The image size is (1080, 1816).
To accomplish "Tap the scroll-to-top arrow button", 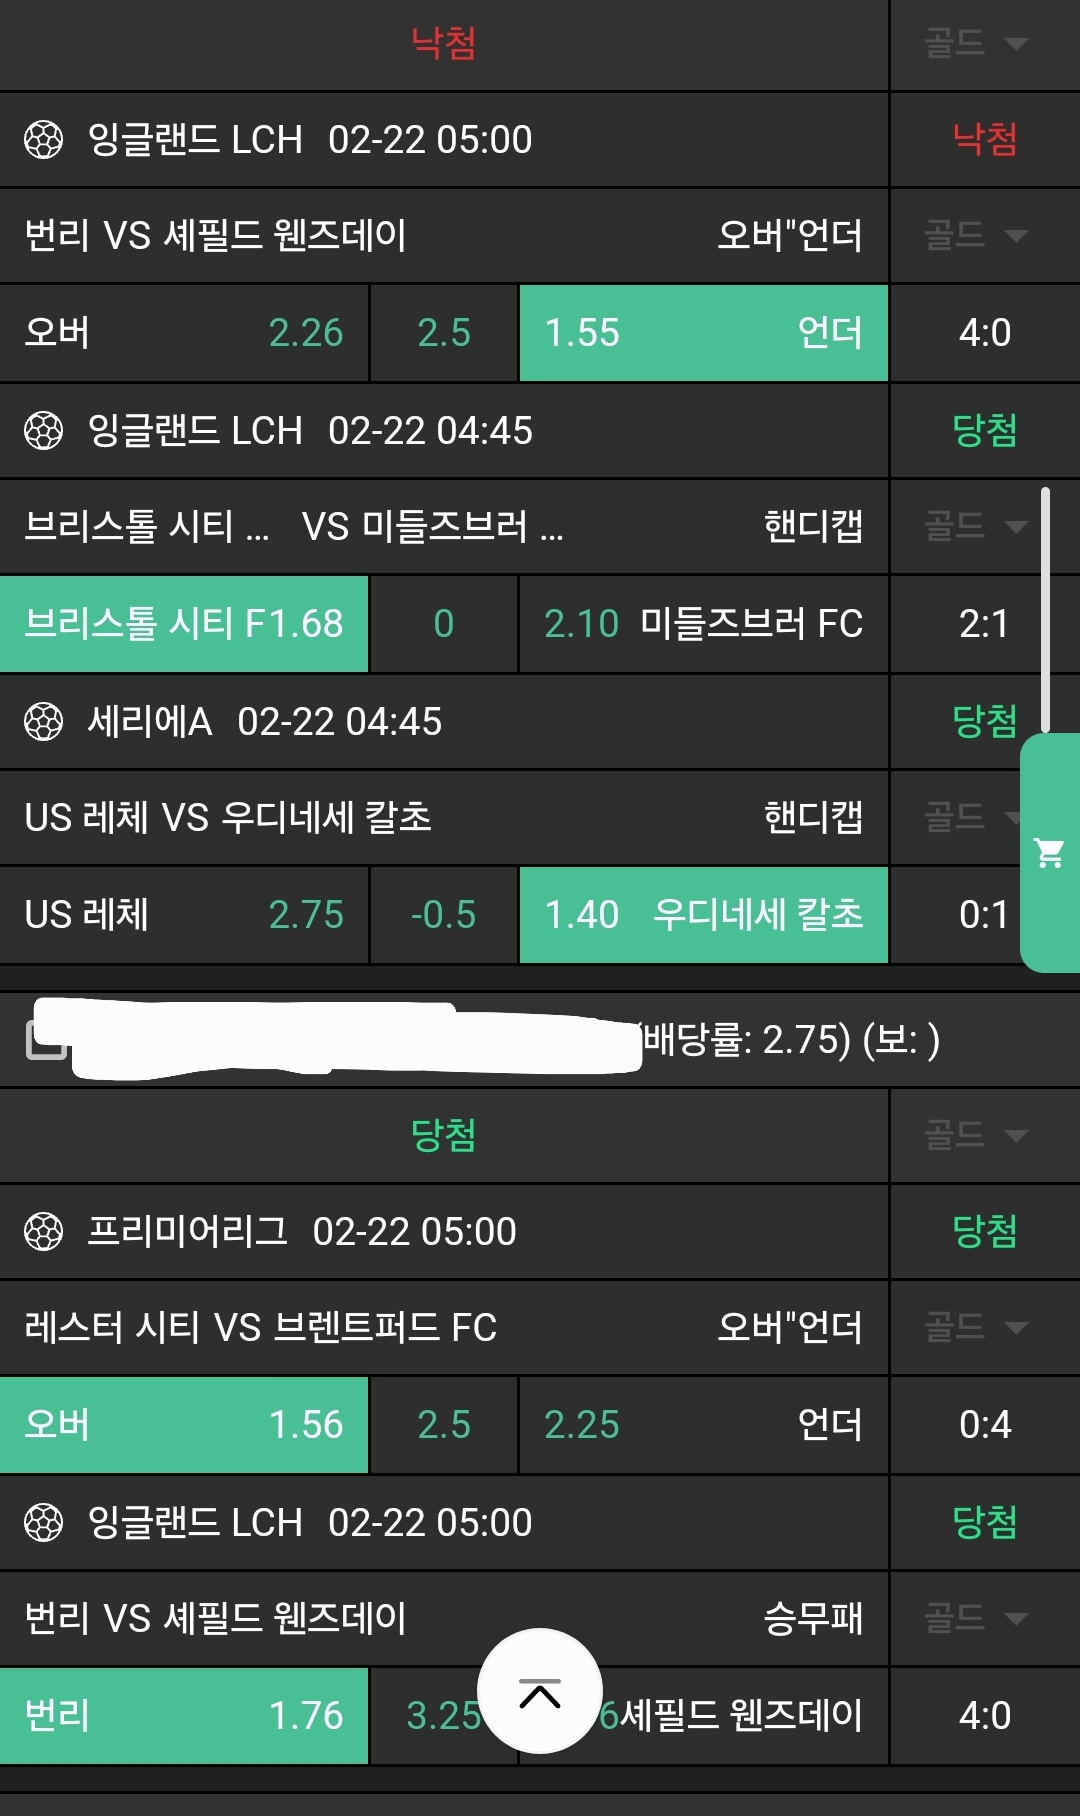I will coord(540,1691).
